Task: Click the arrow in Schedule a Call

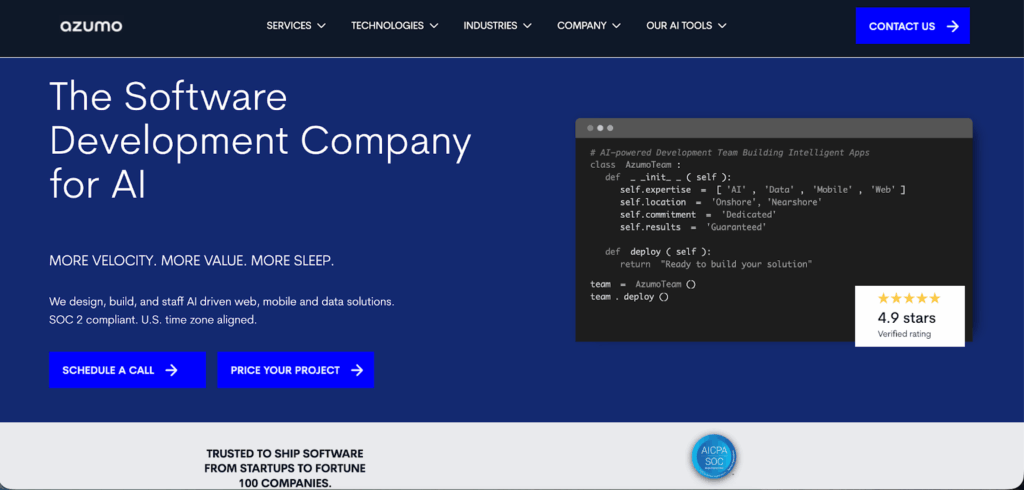Action: pyautogui.click(x=171, y=370)
